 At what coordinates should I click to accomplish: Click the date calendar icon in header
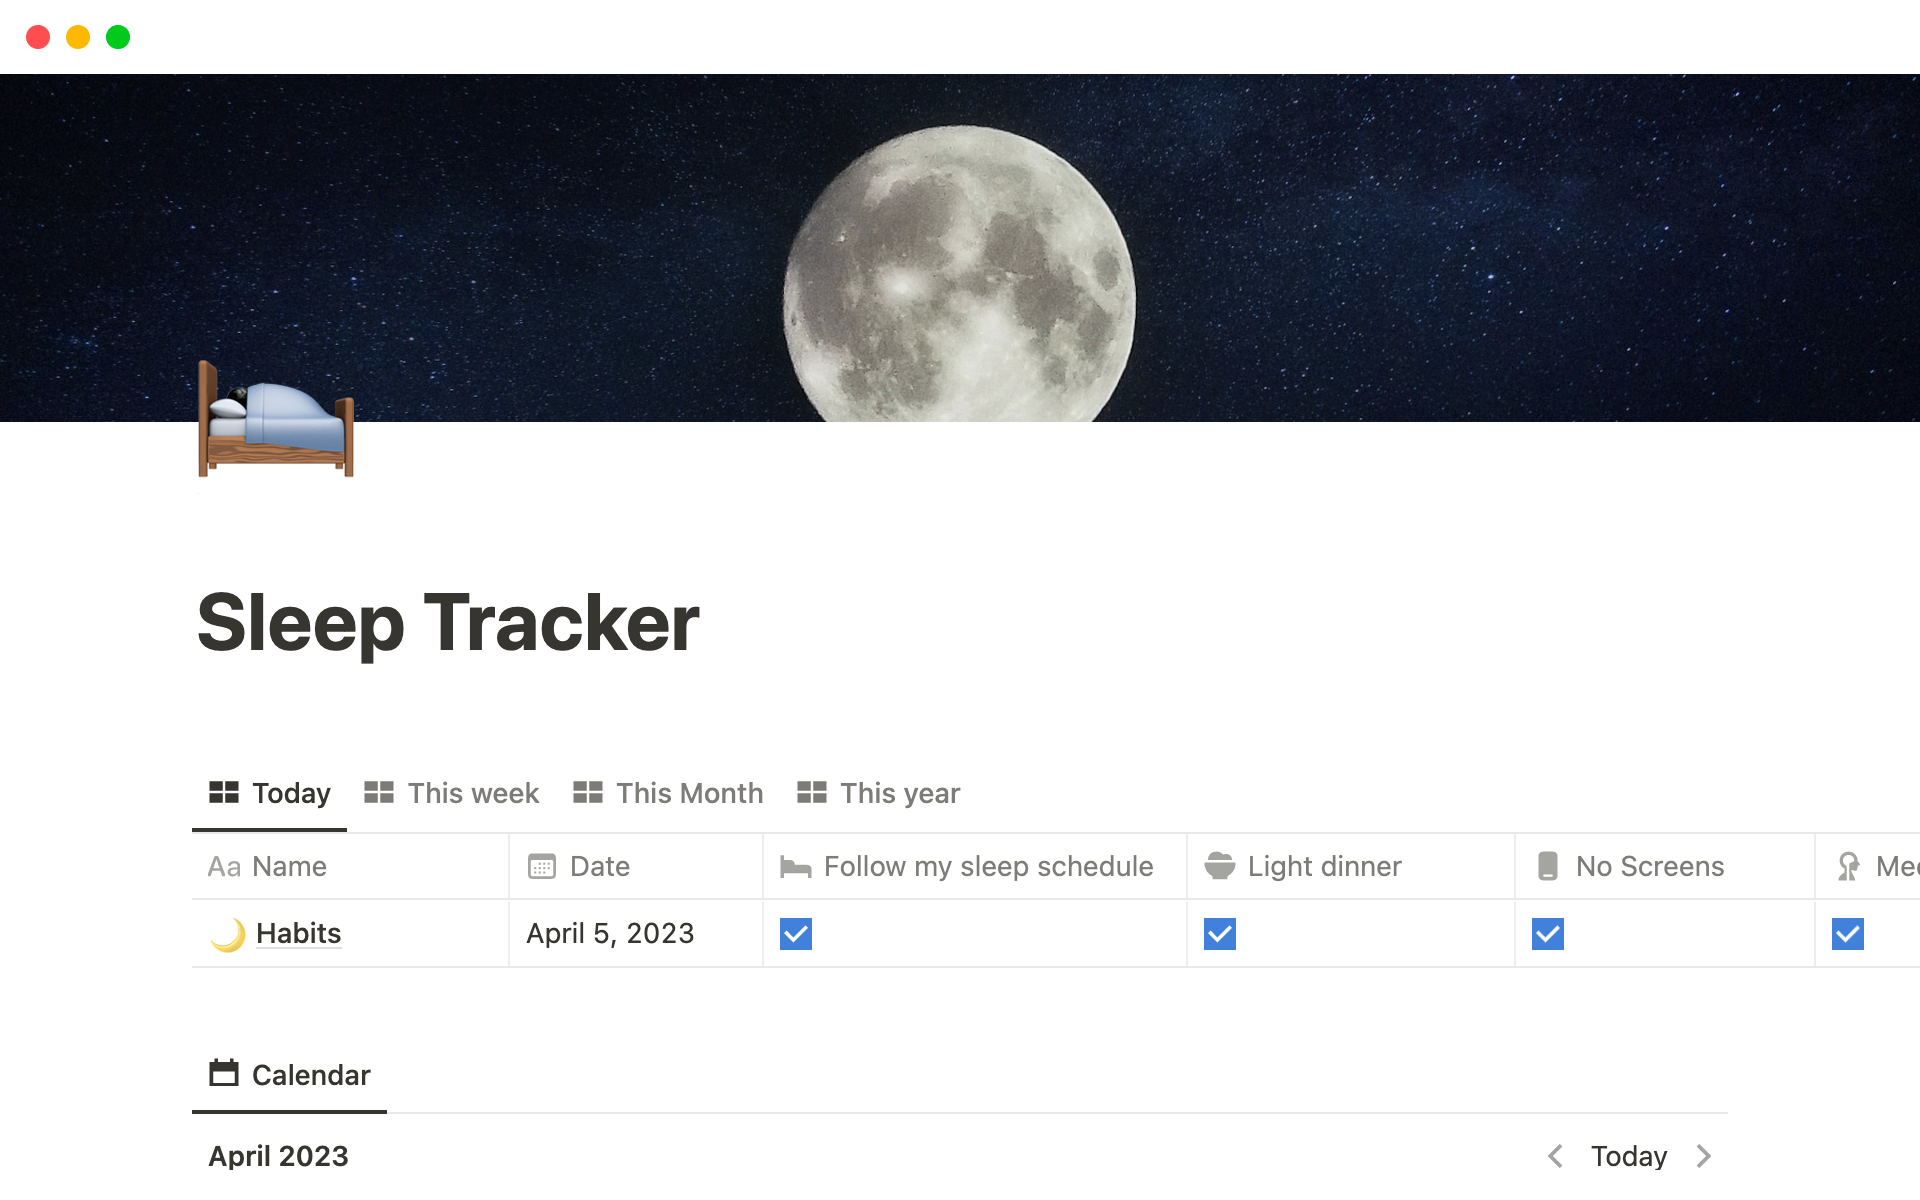pos(542,865)
